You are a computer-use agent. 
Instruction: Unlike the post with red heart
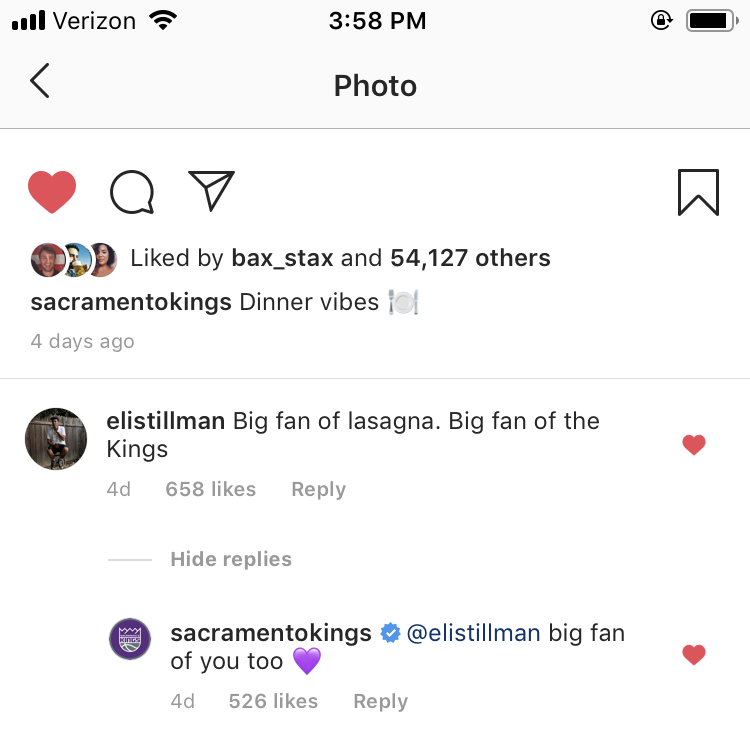pyautogui.click(x=52, y=192)
